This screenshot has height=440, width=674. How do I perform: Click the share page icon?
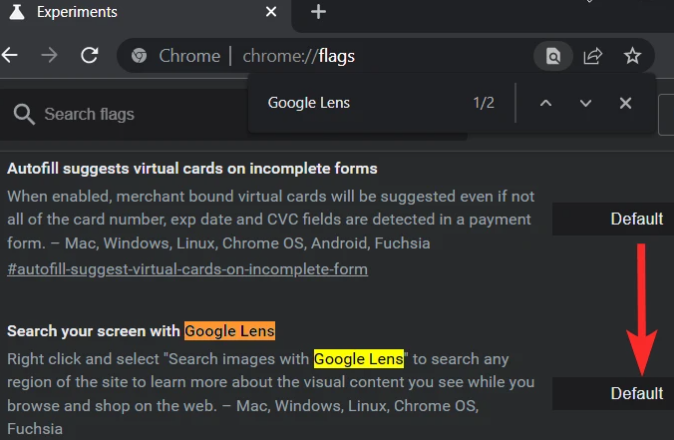pyautogui.click(x=592, y=56)
